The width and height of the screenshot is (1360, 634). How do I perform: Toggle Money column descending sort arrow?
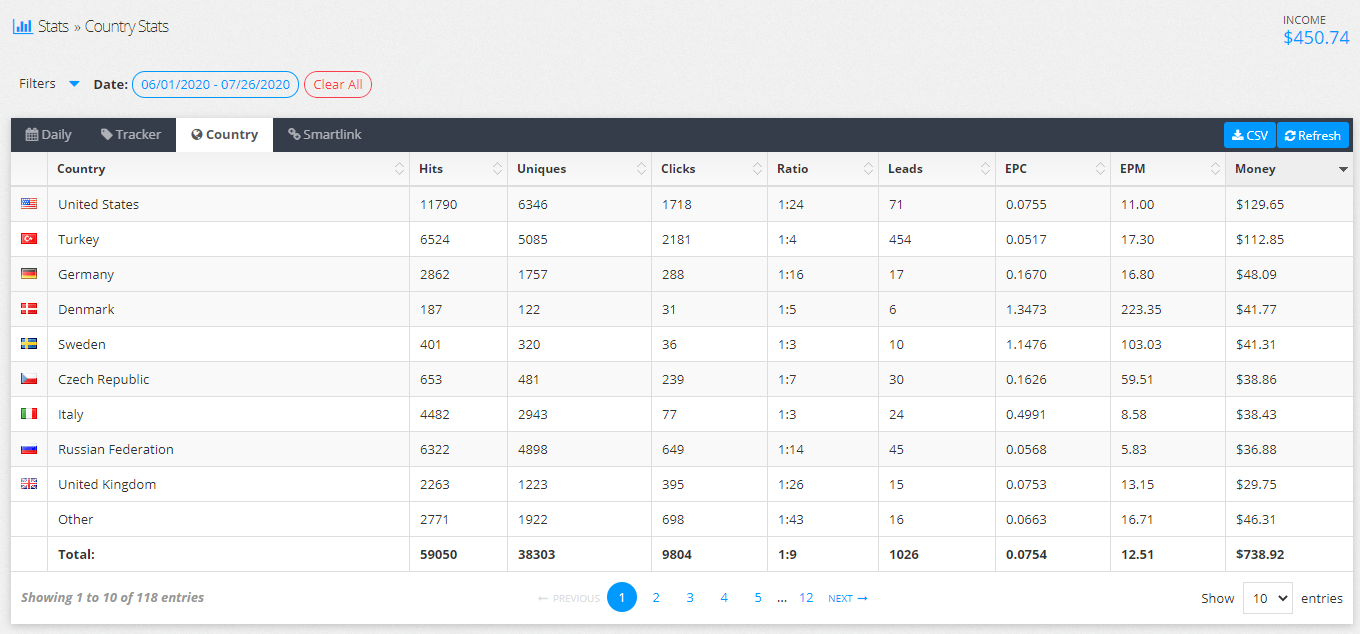(1343, 170)
